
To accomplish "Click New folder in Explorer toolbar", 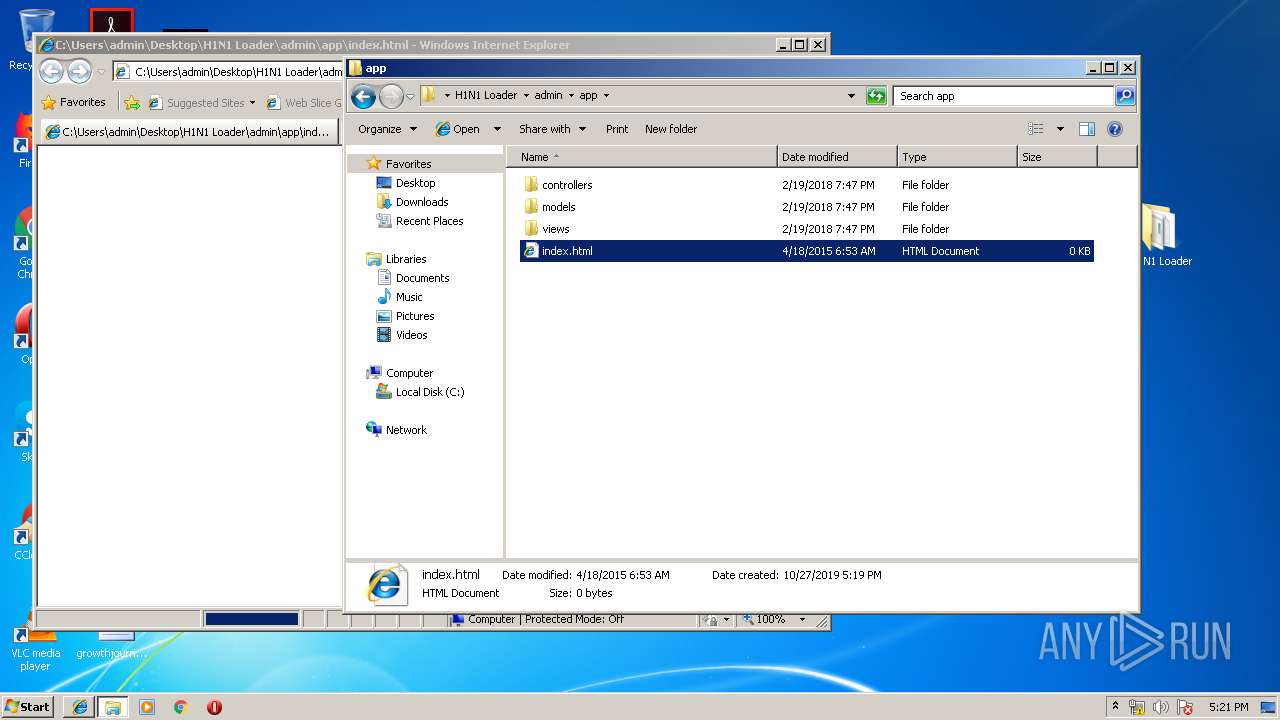I will (x=671, y=129).
